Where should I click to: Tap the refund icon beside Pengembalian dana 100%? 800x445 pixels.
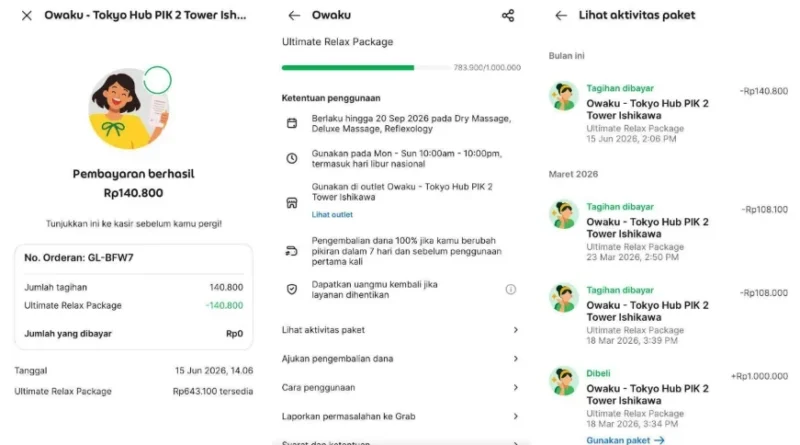(x=292, y=251)
